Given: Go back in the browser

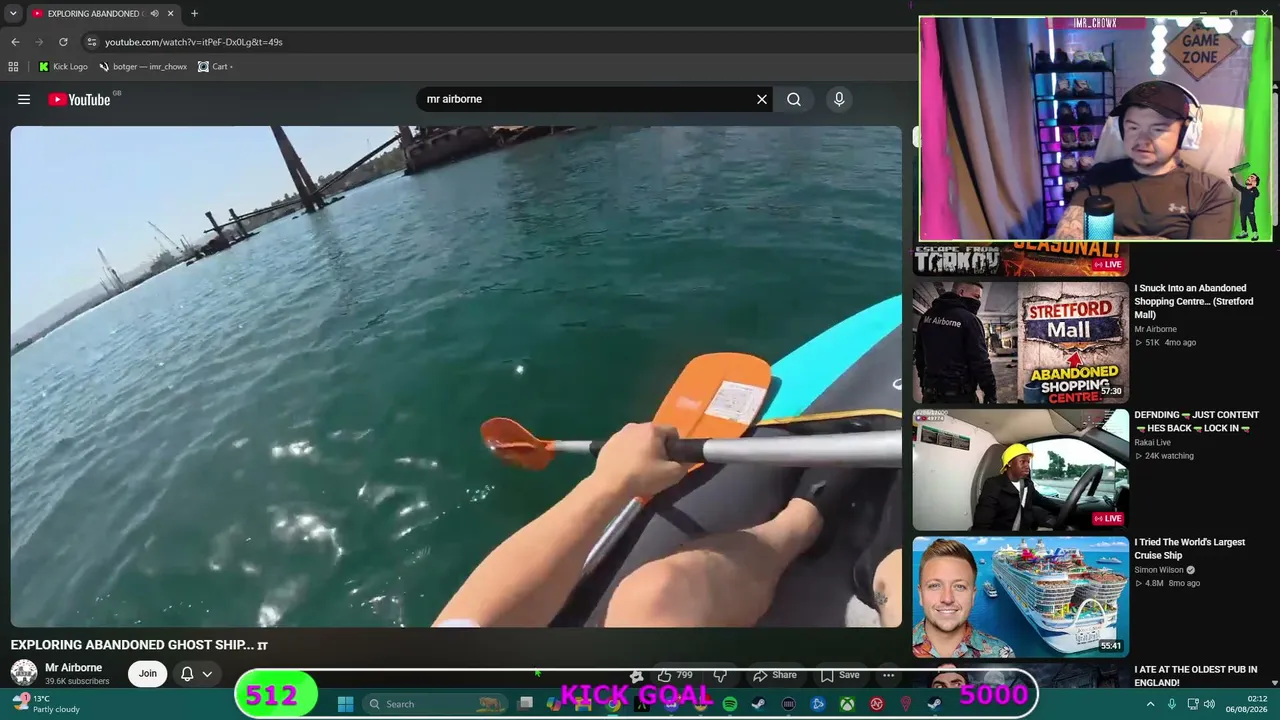Looking at the screenshot, I should 15,42.
